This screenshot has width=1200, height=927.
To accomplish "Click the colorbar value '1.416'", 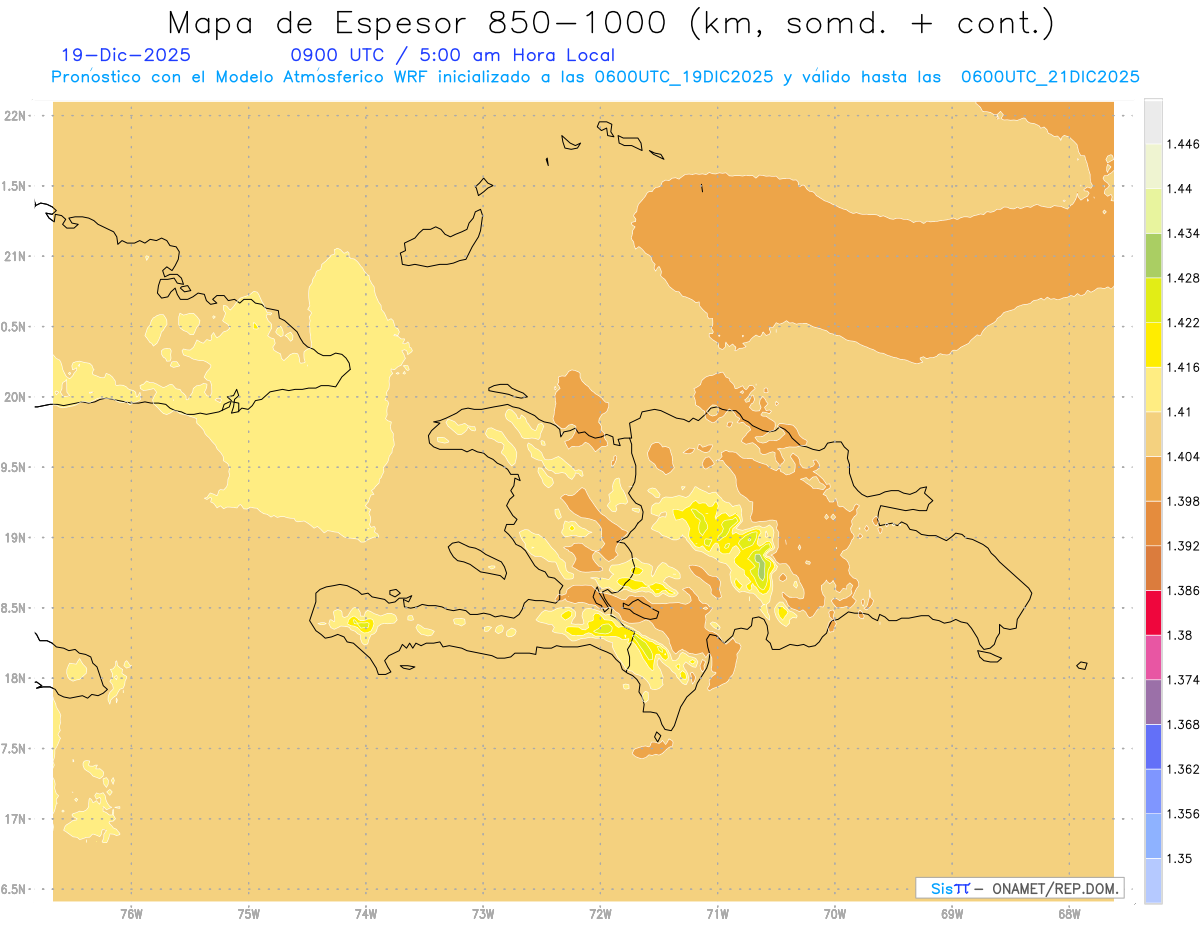I will (x=1181, y=367).
